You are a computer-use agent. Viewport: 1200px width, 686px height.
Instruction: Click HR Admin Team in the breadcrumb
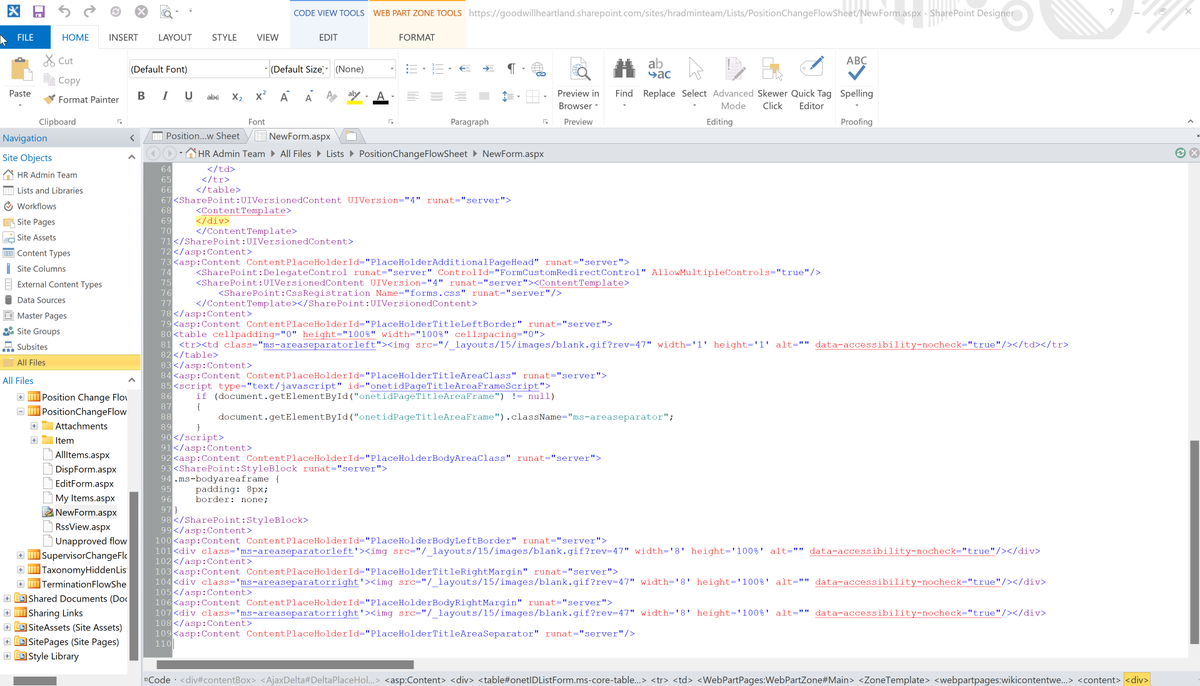232,154
